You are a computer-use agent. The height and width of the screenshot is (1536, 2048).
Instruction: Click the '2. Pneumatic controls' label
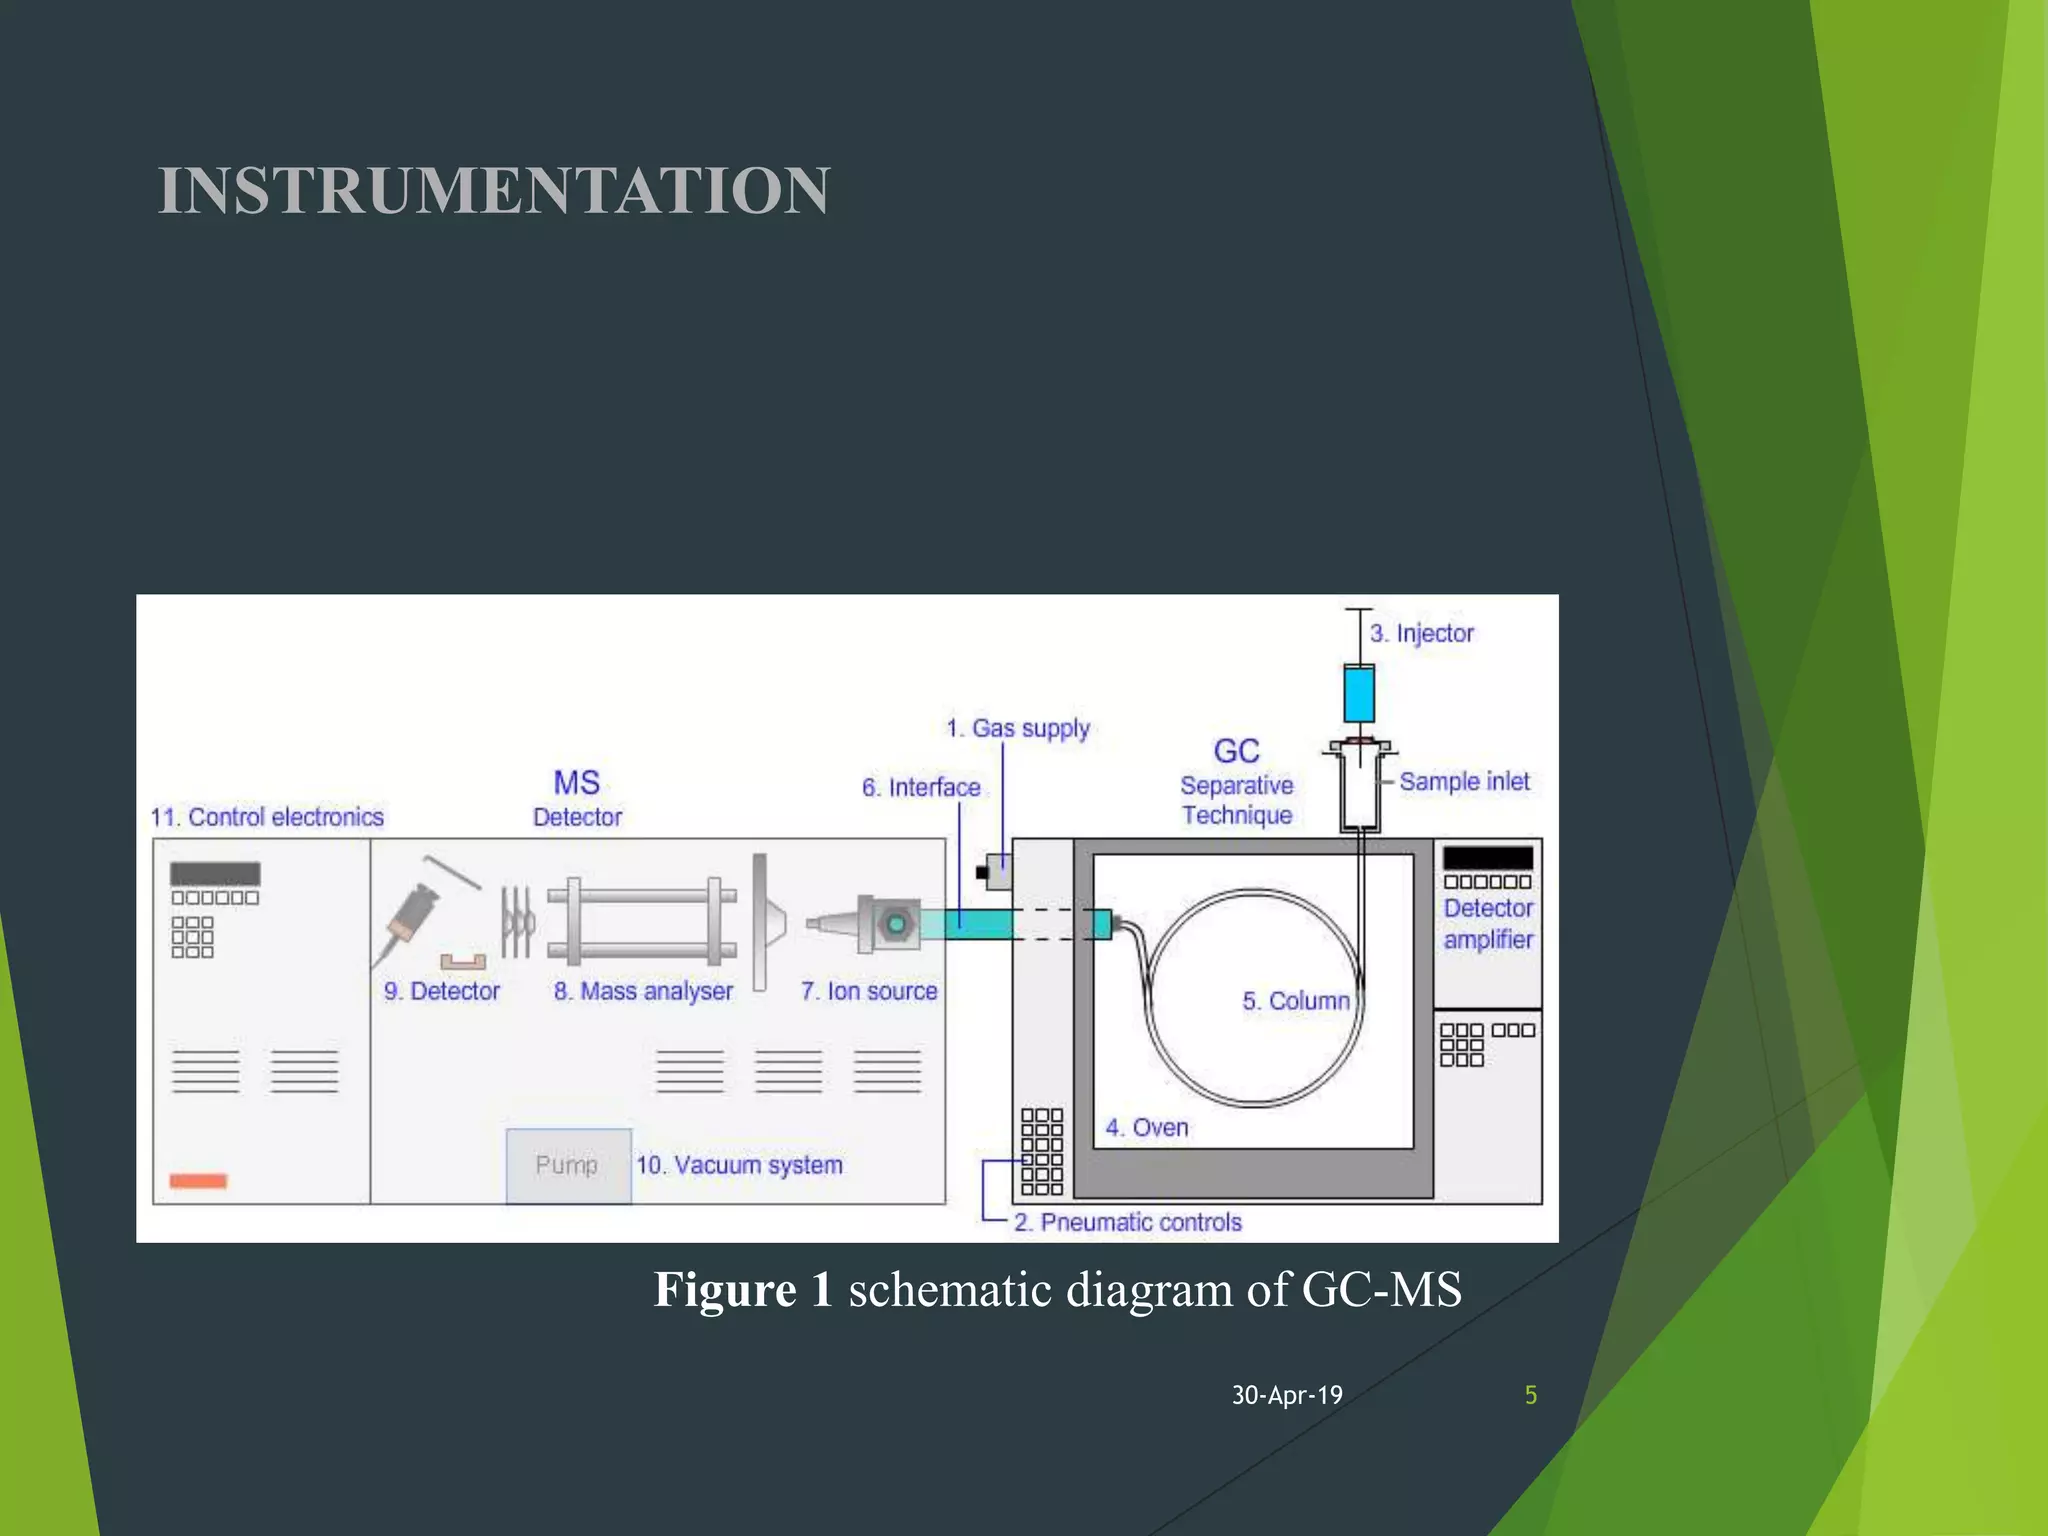point(1127,1222)
